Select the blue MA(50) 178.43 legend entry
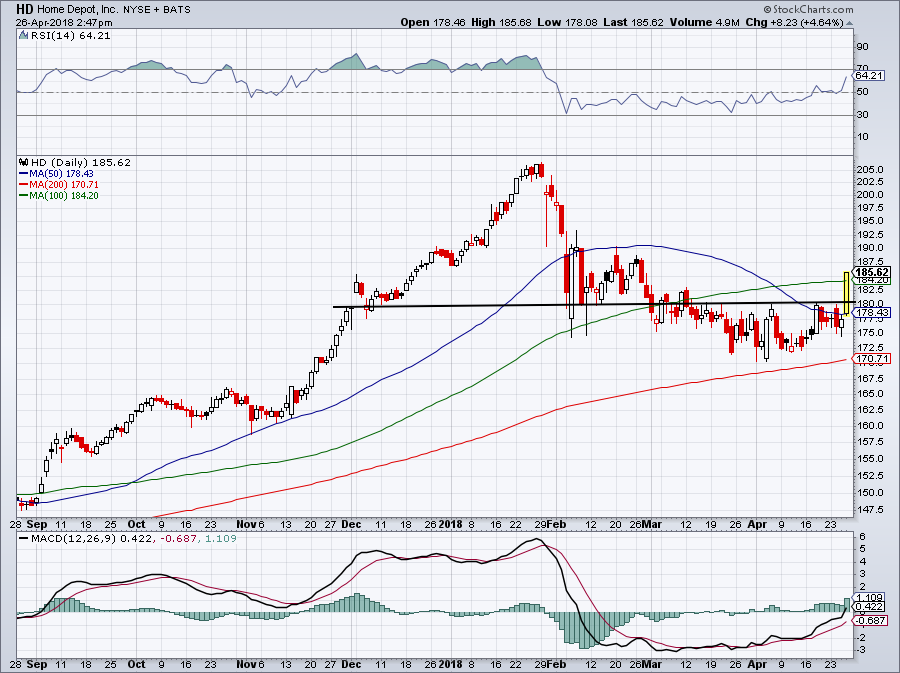Screen dimensions: 900x673 pos(56,173)
